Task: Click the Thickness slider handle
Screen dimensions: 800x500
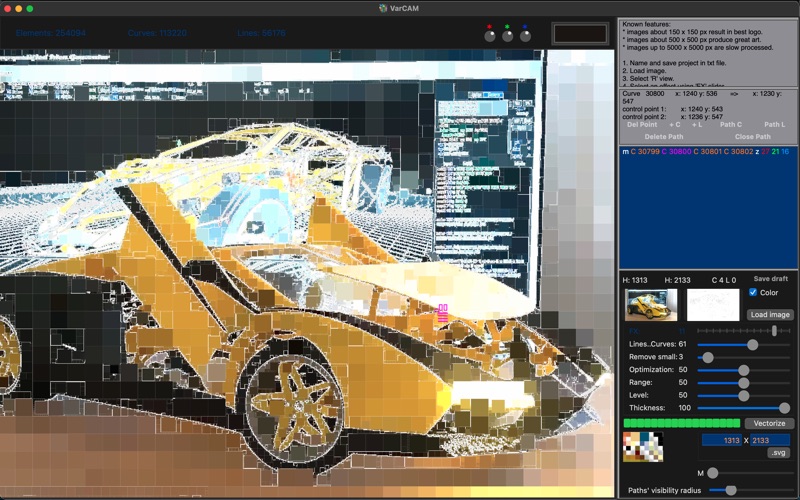Action: pyautogui.click(x=785, y=408)
